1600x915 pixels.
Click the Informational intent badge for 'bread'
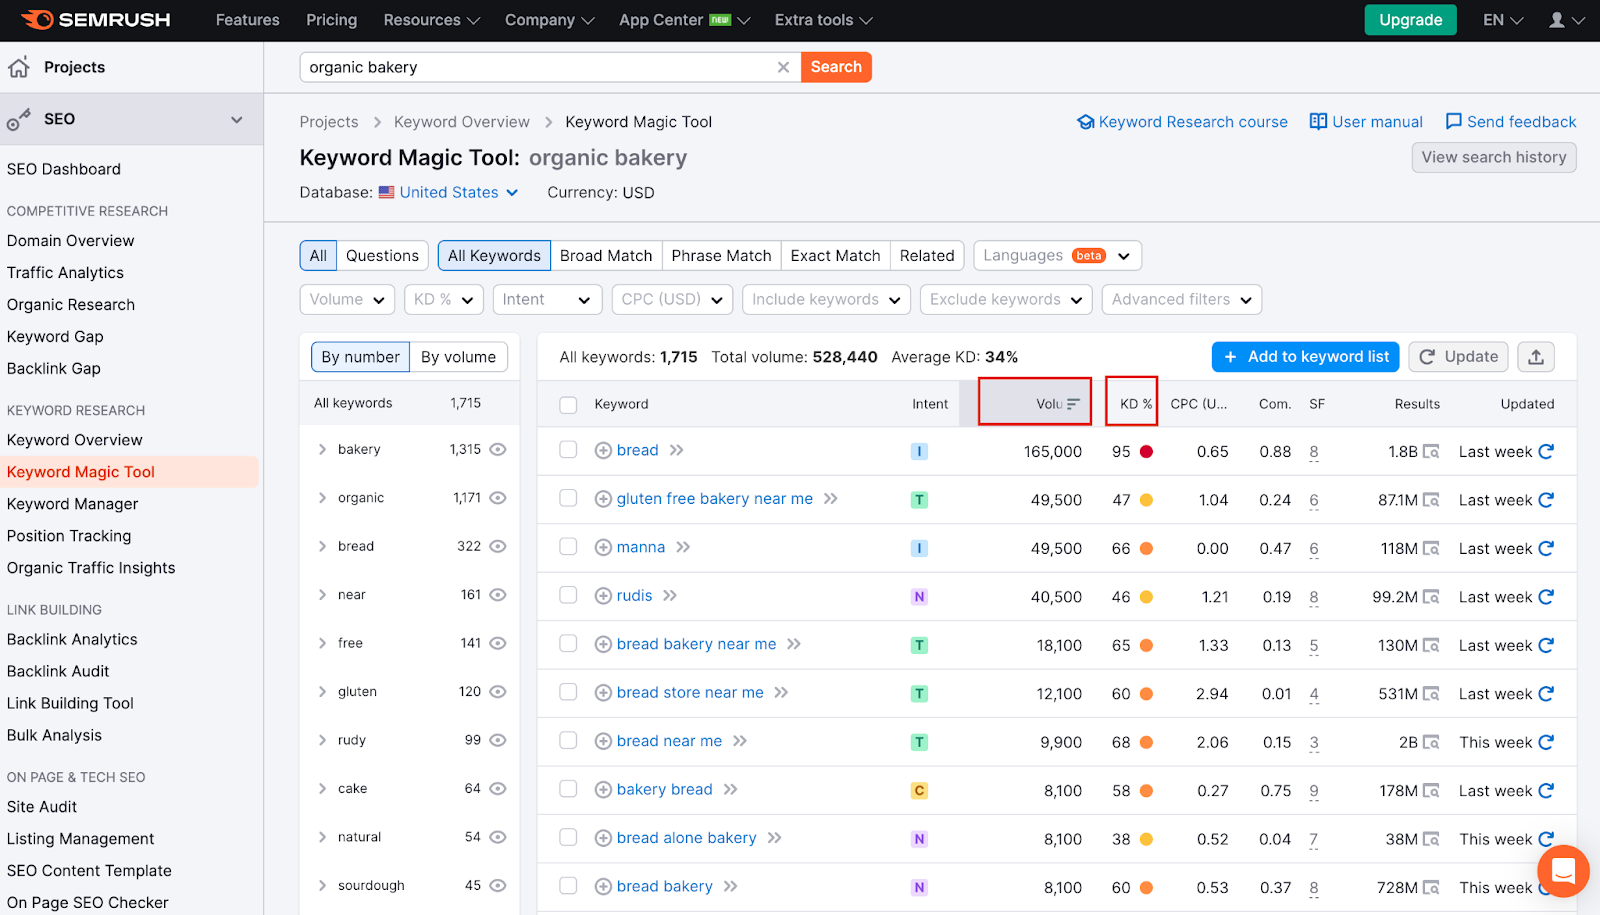coord(919,452)
